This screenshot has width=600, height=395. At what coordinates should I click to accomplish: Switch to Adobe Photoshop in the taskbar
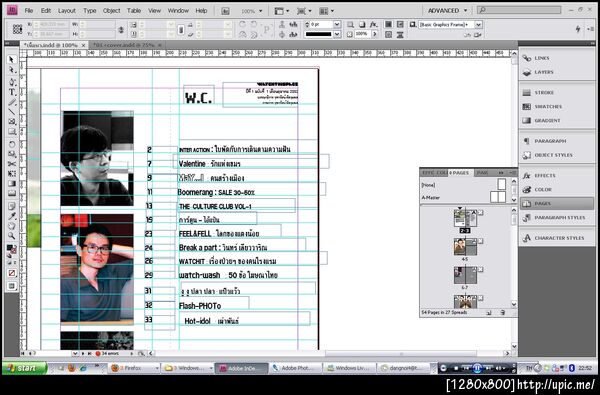click(294, 368)
